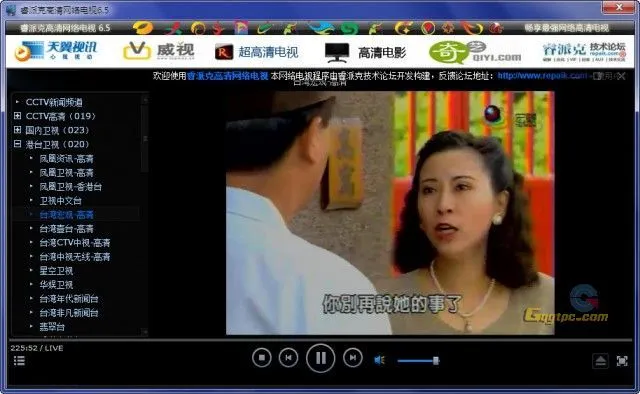Stop the live stream playback
This screenshot has width=640, height=394.
point(262,358)
